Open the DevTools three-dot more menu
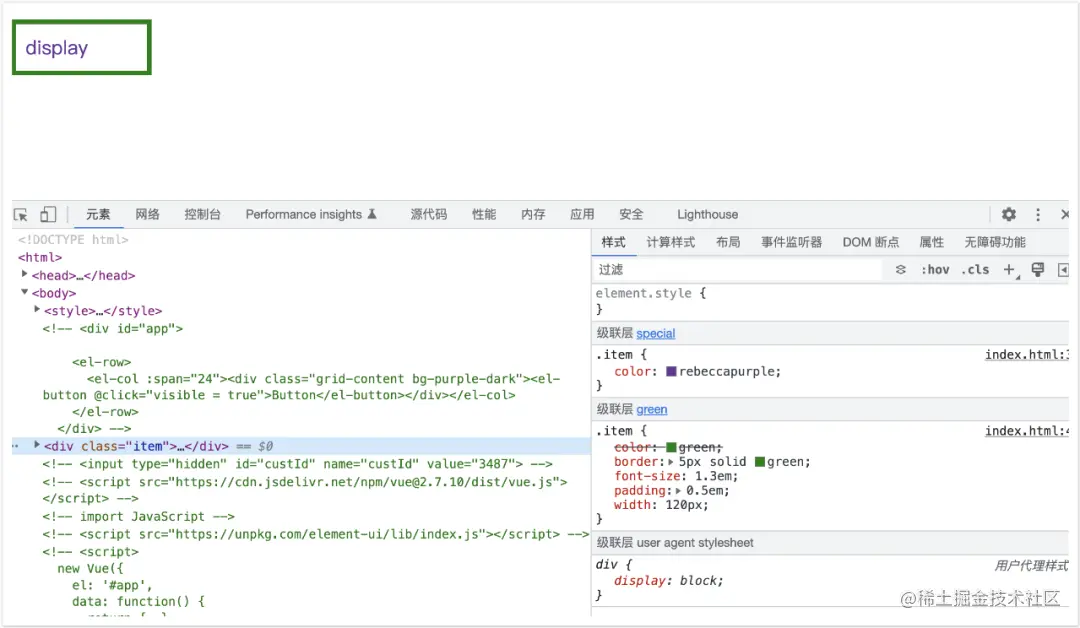The width and height of the screenshot is (1080, 628). [1038, 215]
